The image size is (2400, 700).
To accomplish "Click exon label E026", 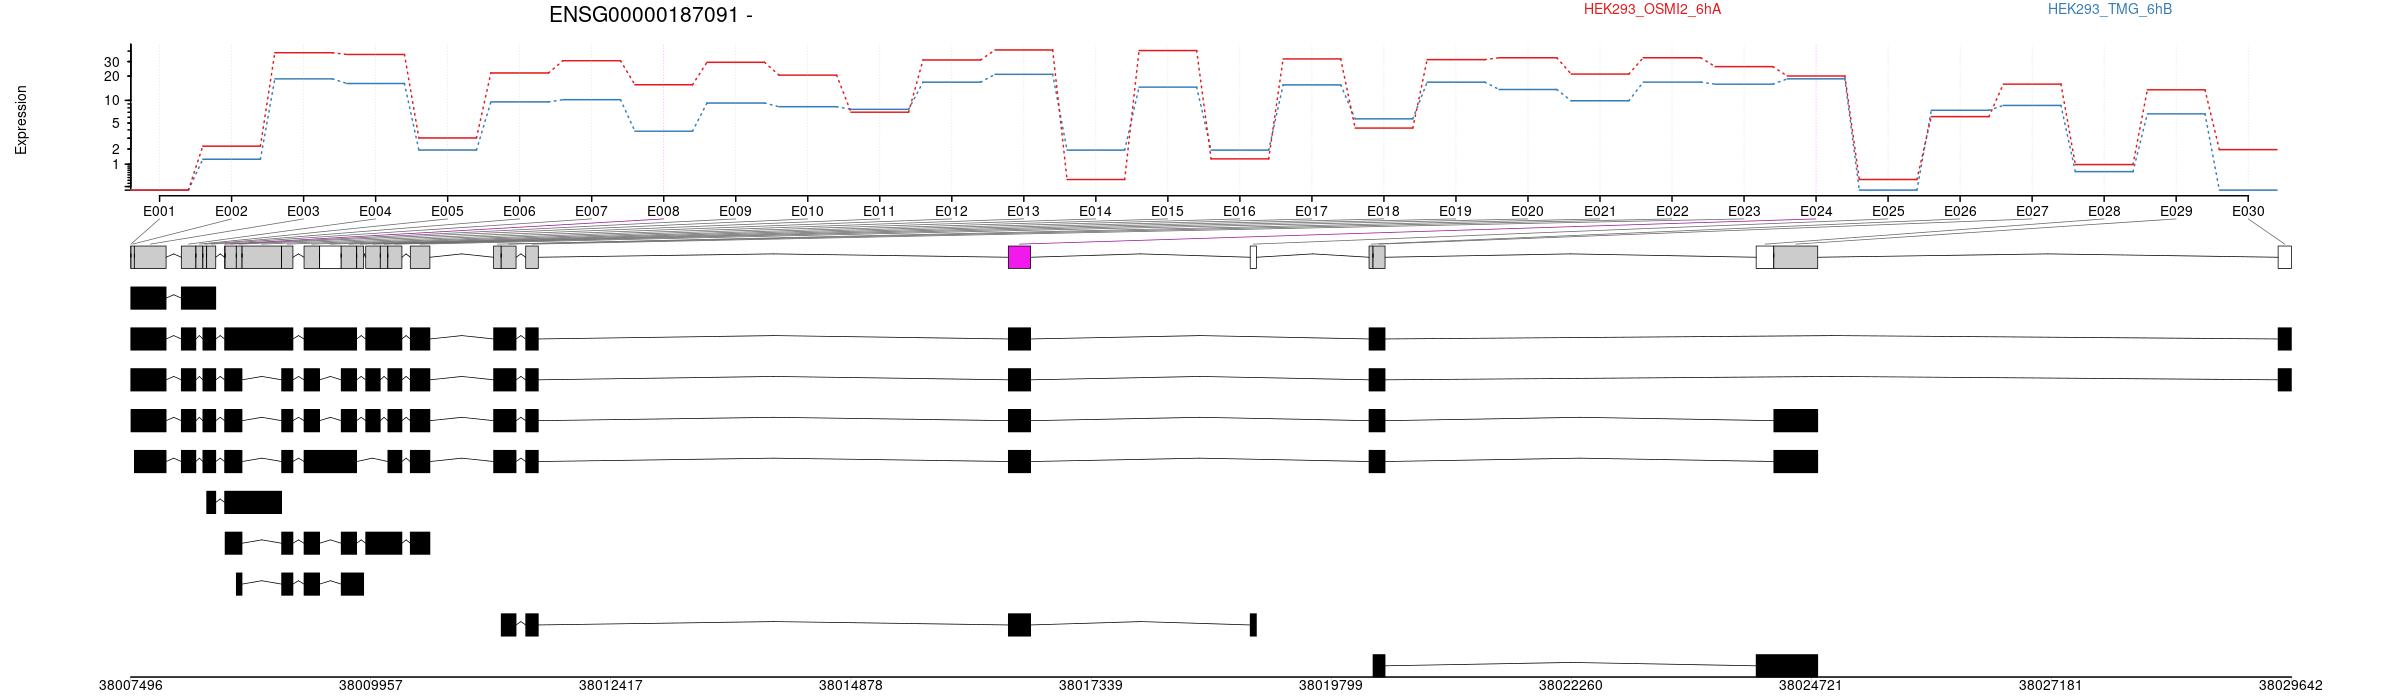I will tap(1960, 211).
